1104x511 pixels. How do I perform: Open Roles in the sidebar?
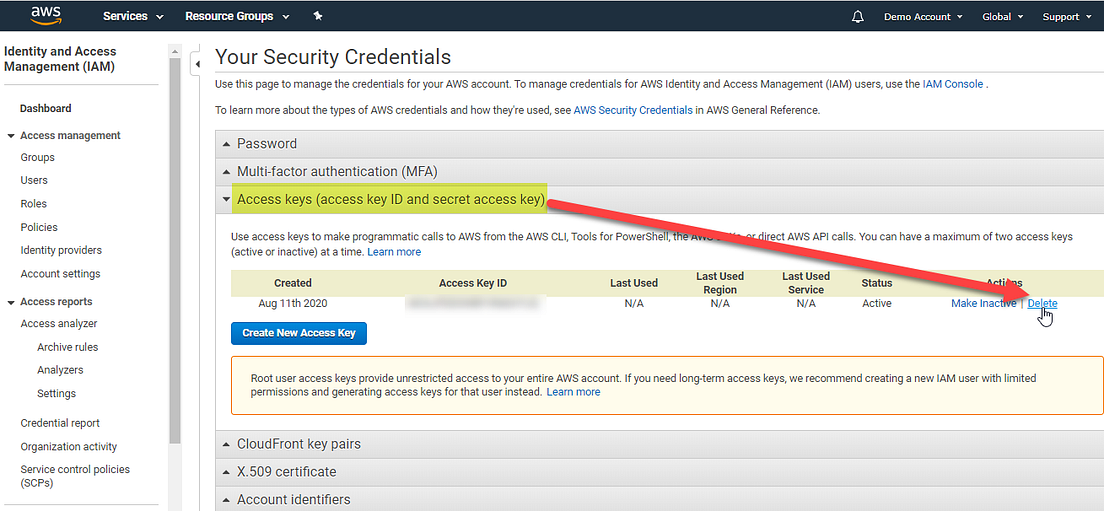coord(33,203)
